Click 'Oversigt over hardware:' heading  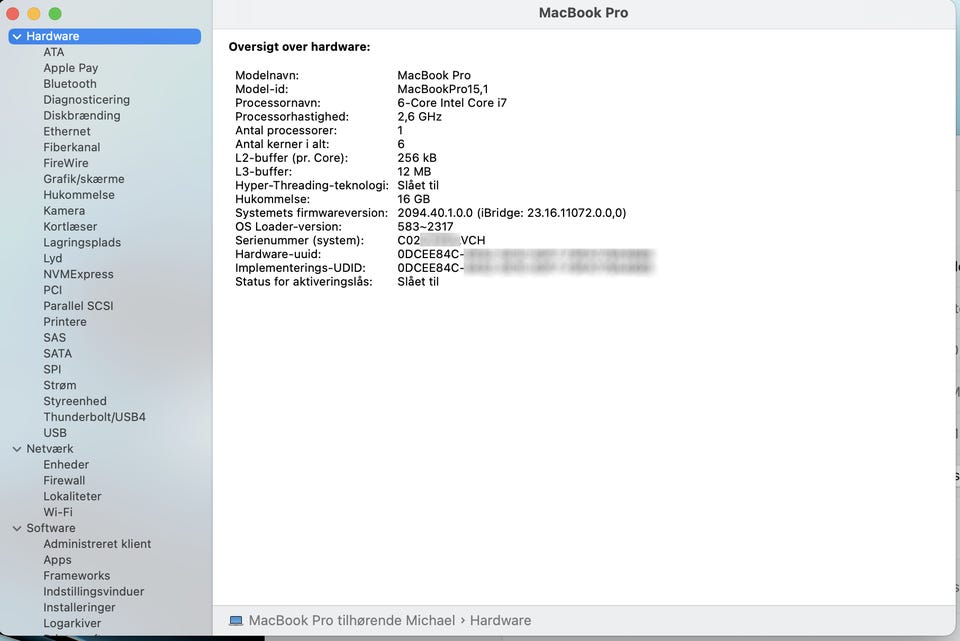click(x=299, y=47)
